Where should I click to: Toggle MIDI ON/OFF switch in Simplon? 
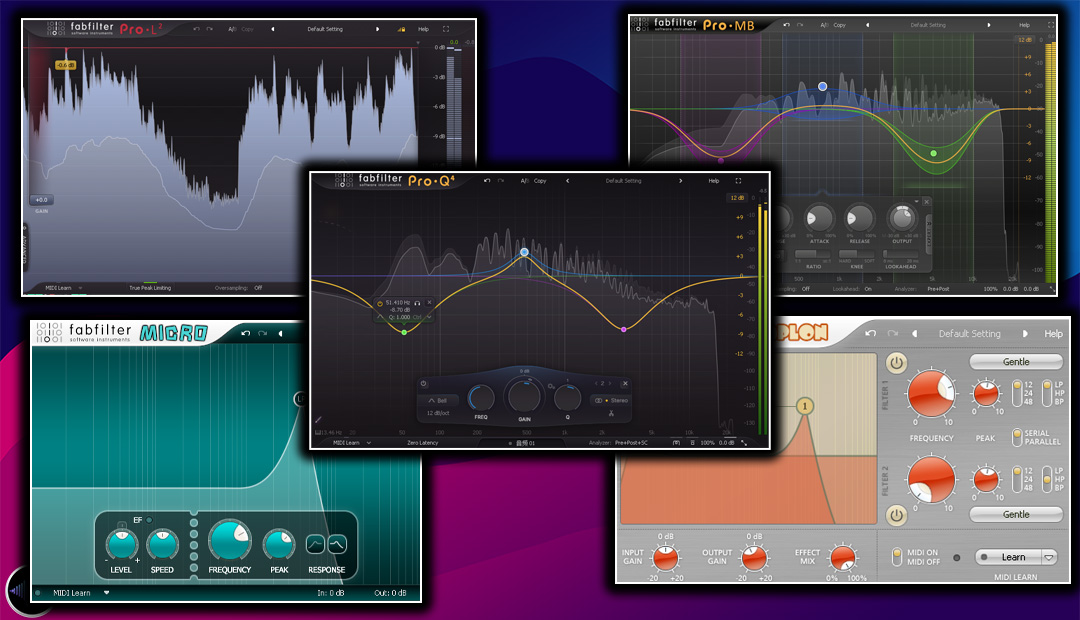click(897, 557)
